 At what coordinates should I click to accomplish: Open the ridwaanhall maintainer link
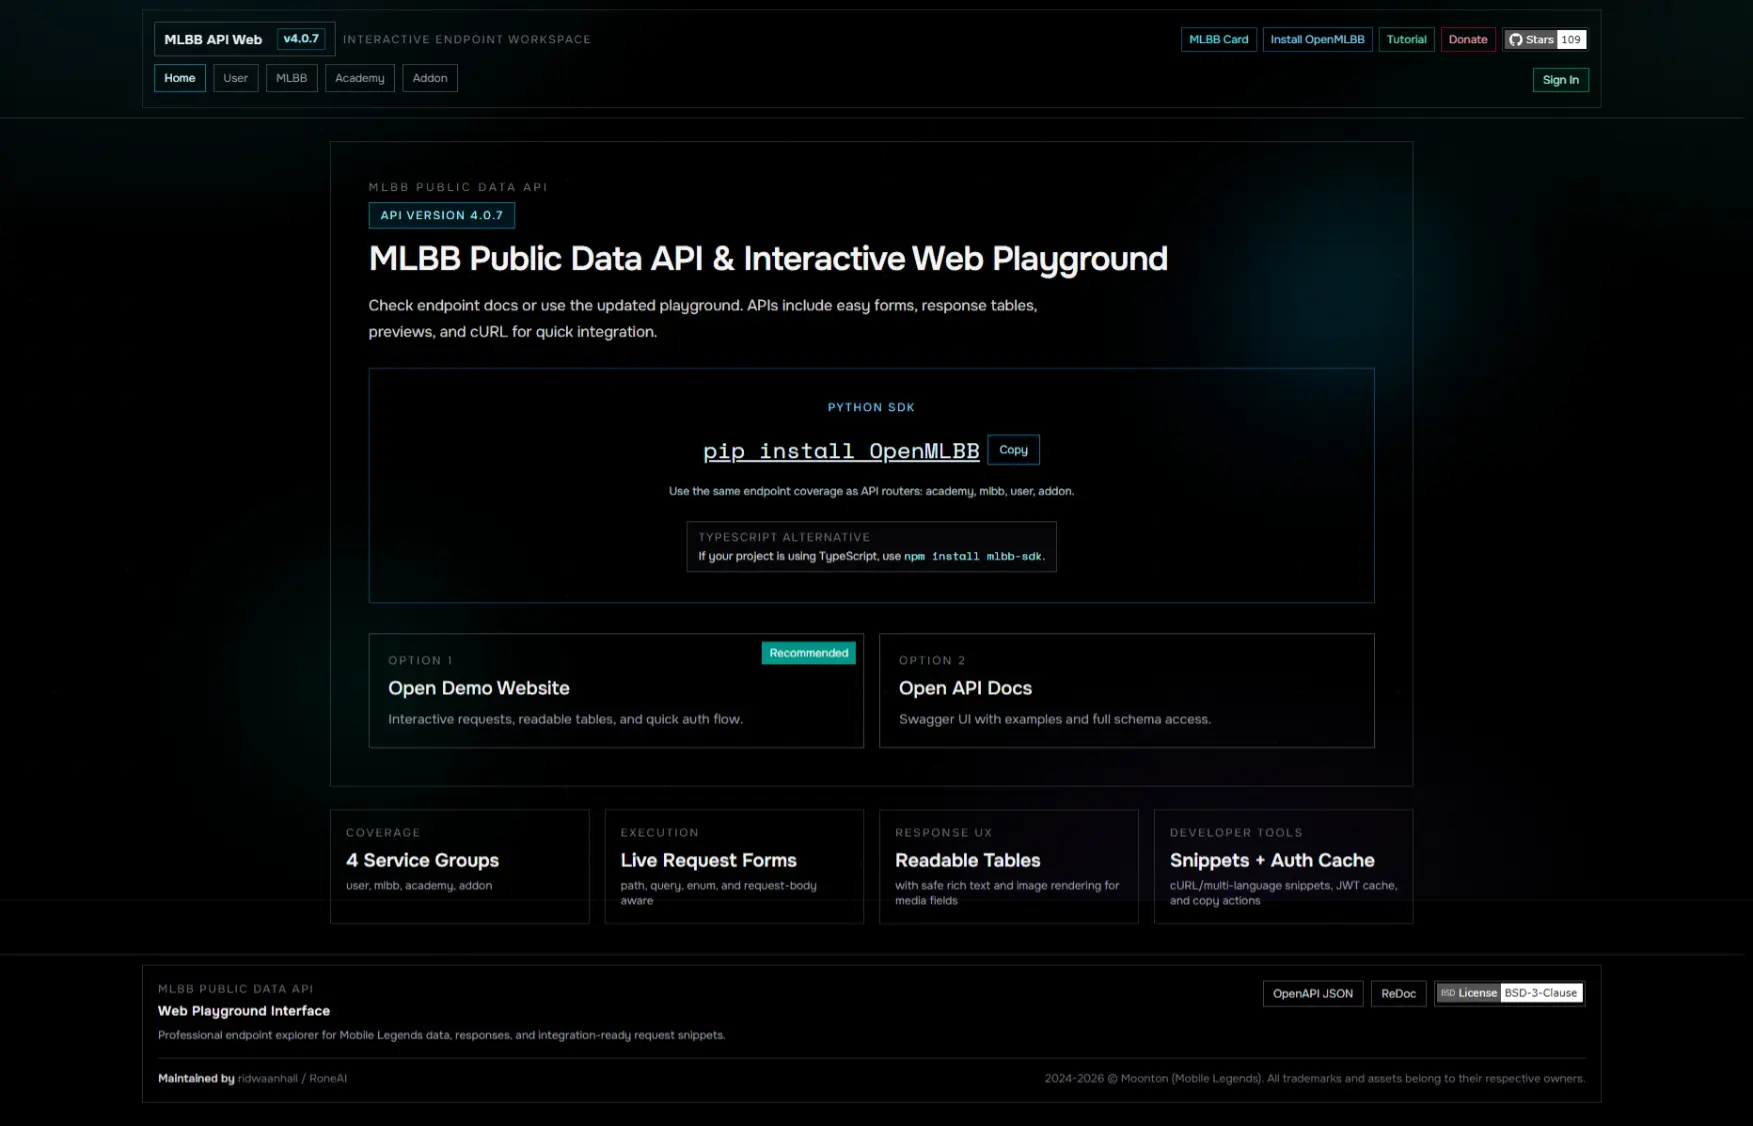point(268,1078)
